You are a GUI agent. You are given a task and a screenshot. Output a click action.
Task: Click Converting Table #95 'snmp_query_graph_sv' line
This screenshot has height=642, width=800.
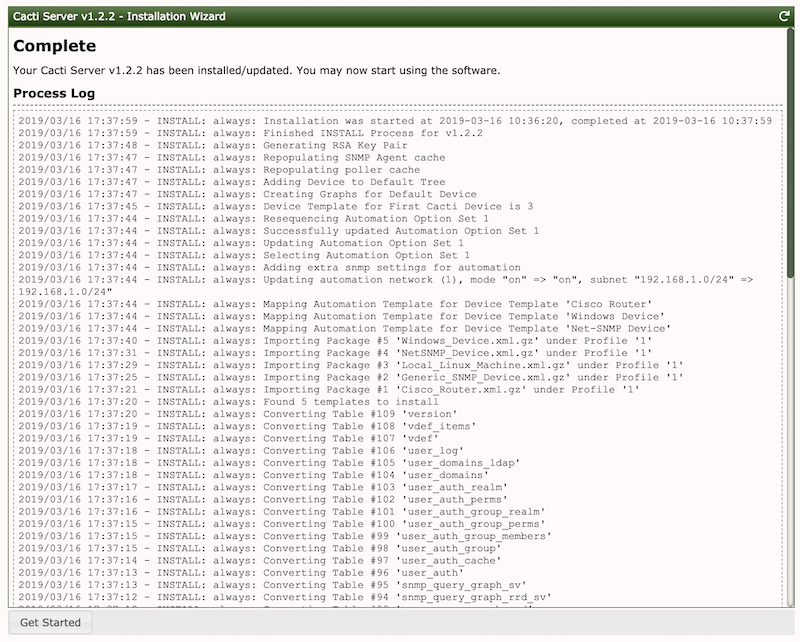(x=272, y=586)
